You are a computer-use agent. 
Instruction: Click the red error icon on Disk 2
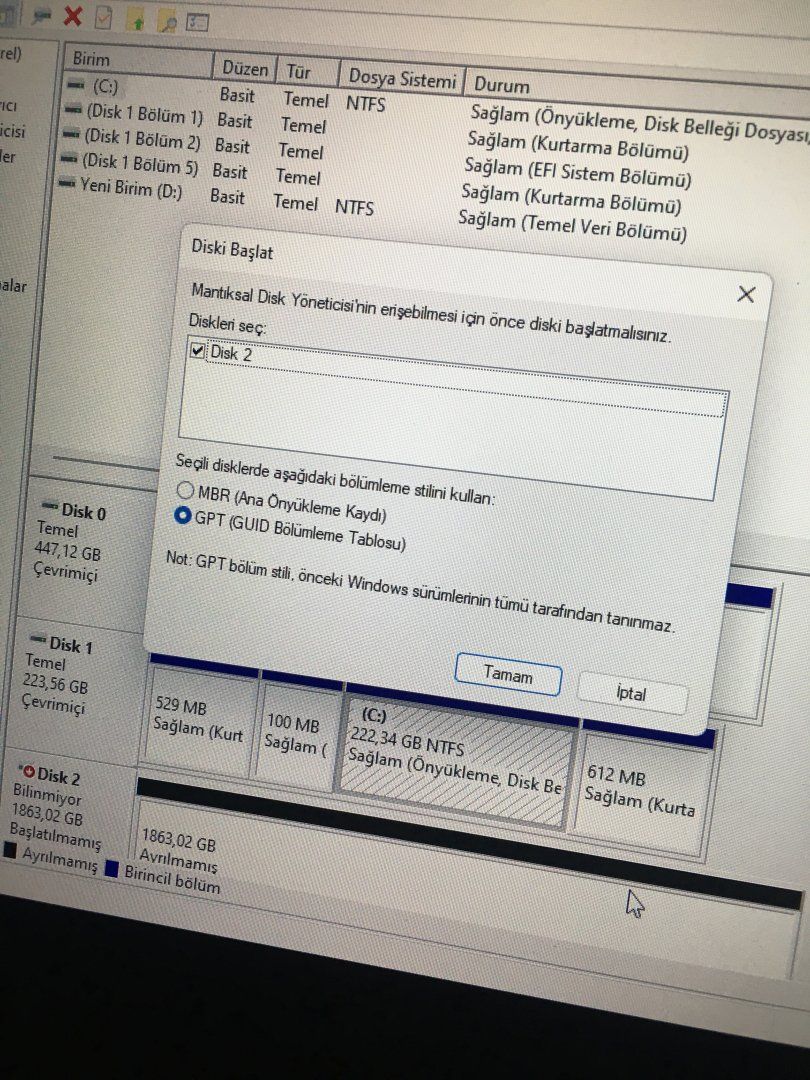pyautogui.click(x=28, y=771)
